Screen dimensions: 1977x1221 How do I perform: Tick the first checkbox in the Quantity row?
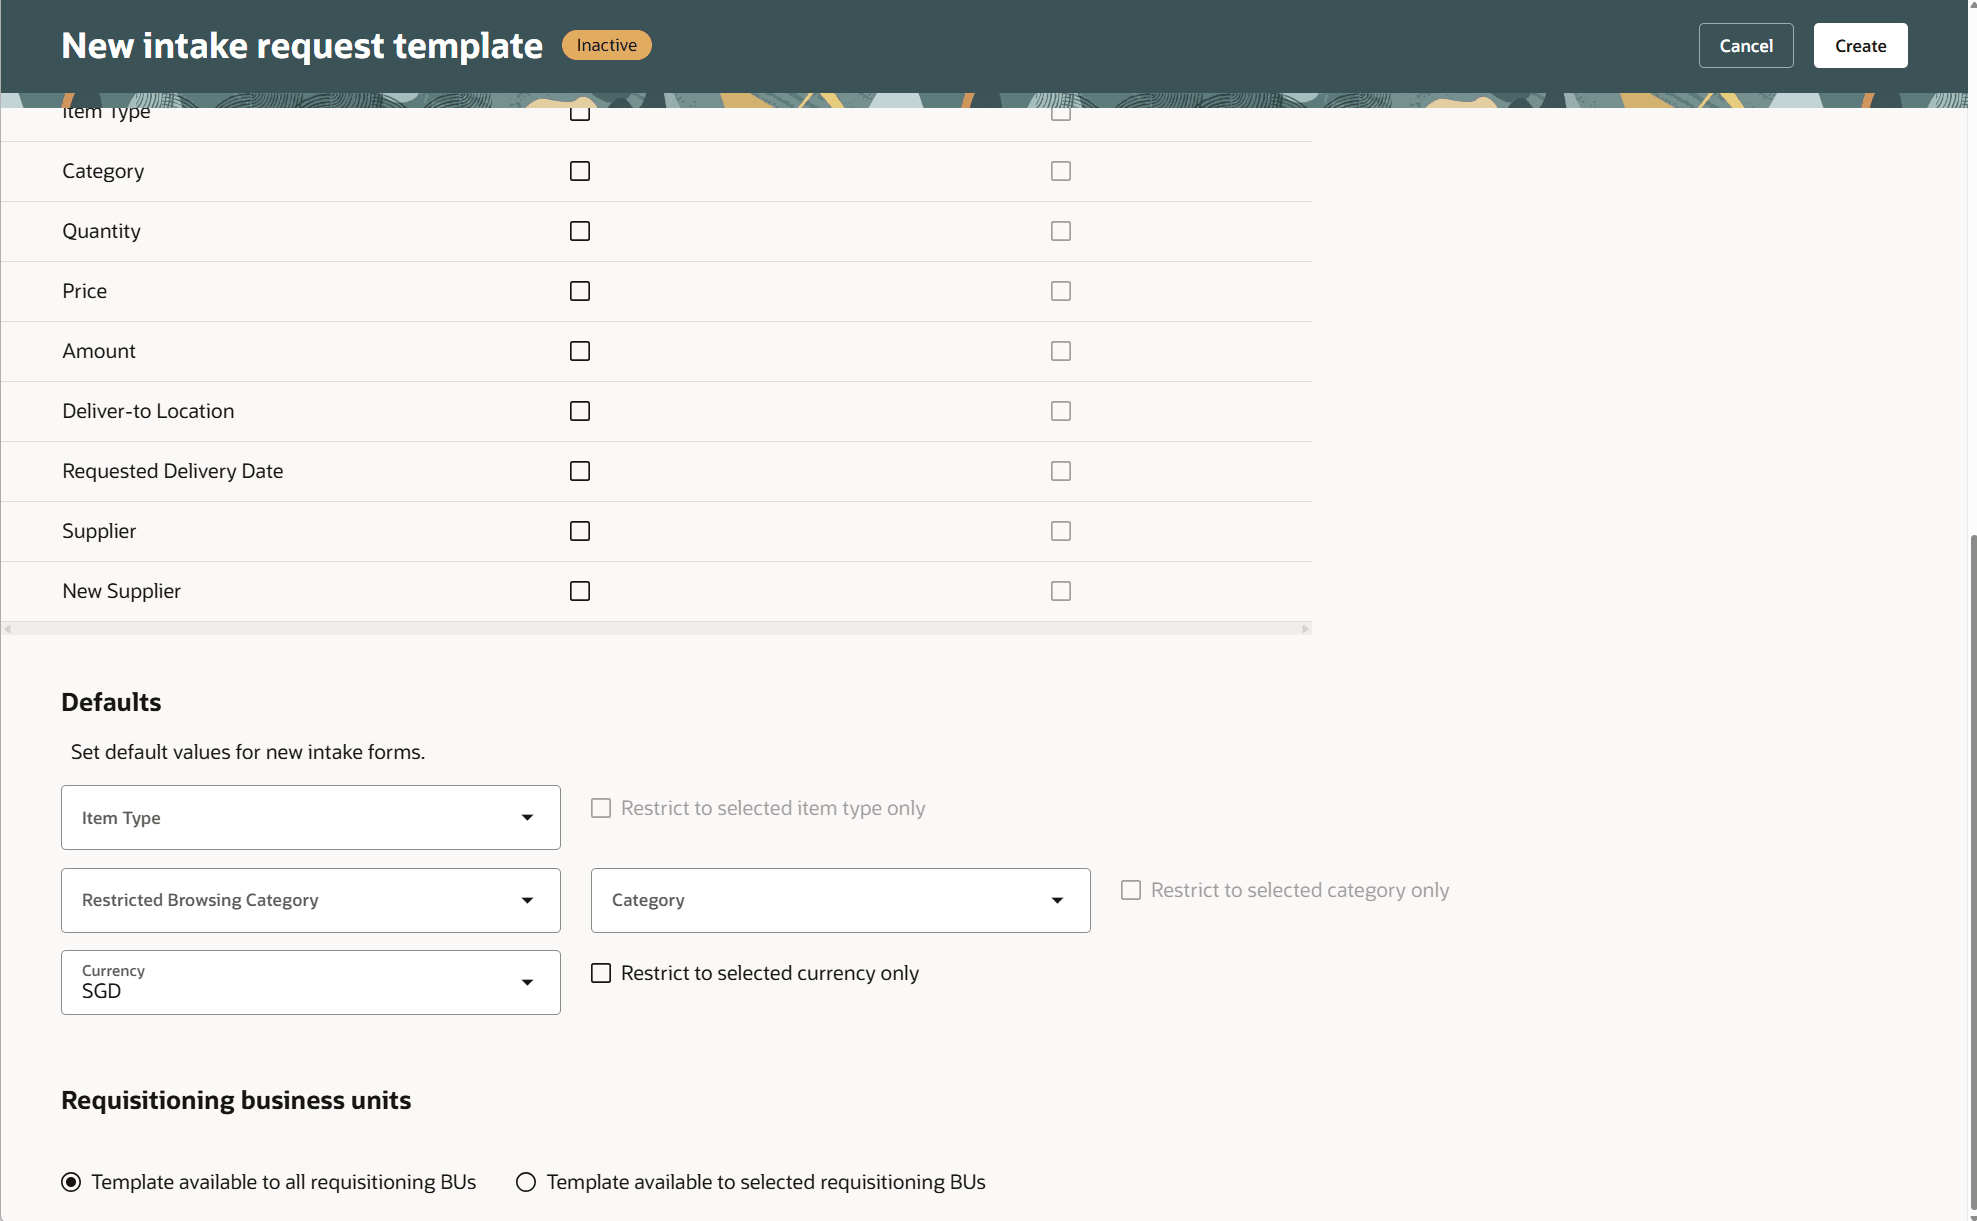coord(580,231)
